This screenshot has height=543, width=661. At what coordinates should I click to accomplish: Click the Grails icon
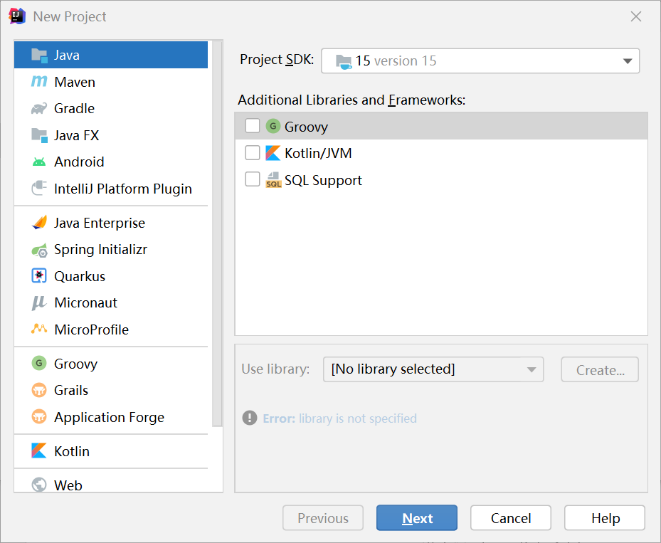pyautogui.click(x=39, y=390)
